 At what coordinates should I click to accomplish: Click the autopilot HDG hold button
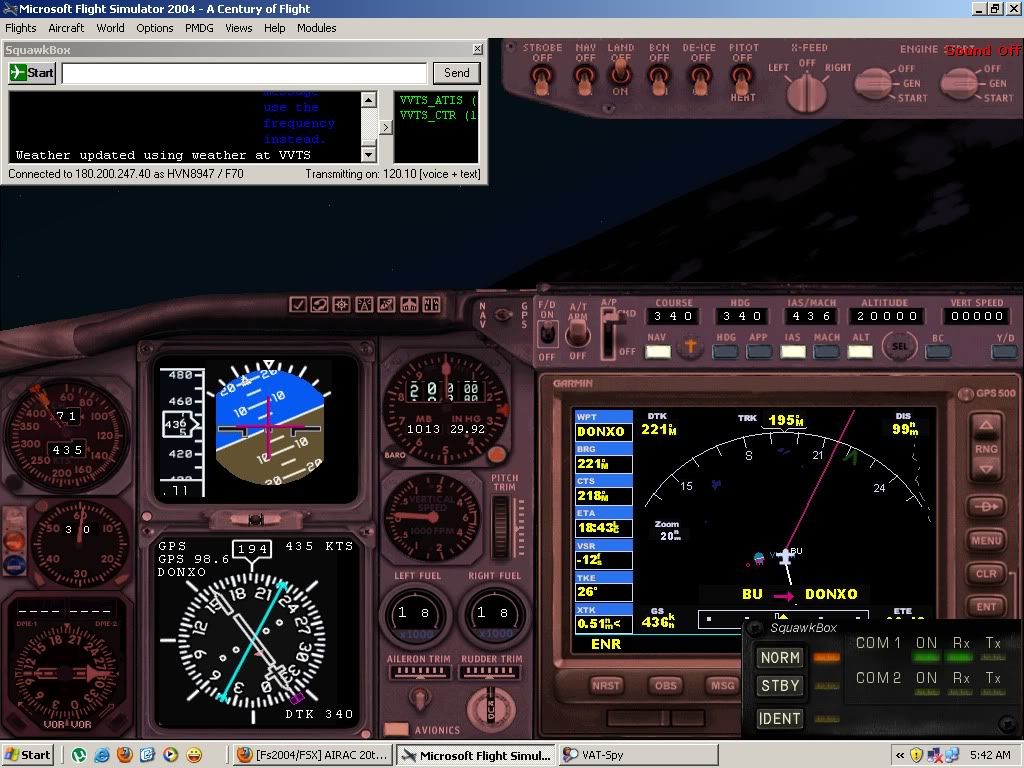[x=726, y=352]
